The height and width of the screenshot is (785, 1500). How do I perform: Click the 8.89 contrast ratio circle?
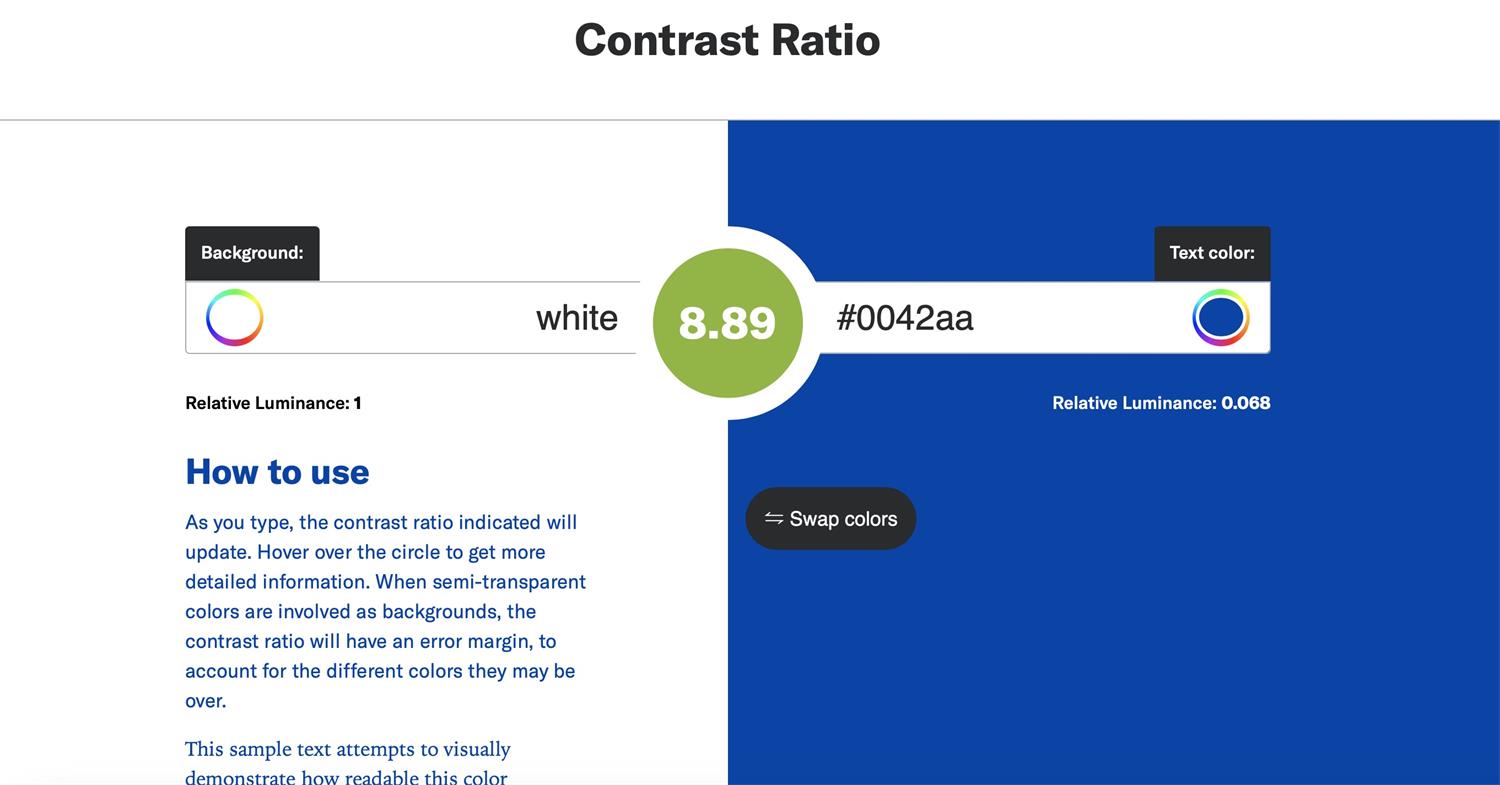(728, 323)
